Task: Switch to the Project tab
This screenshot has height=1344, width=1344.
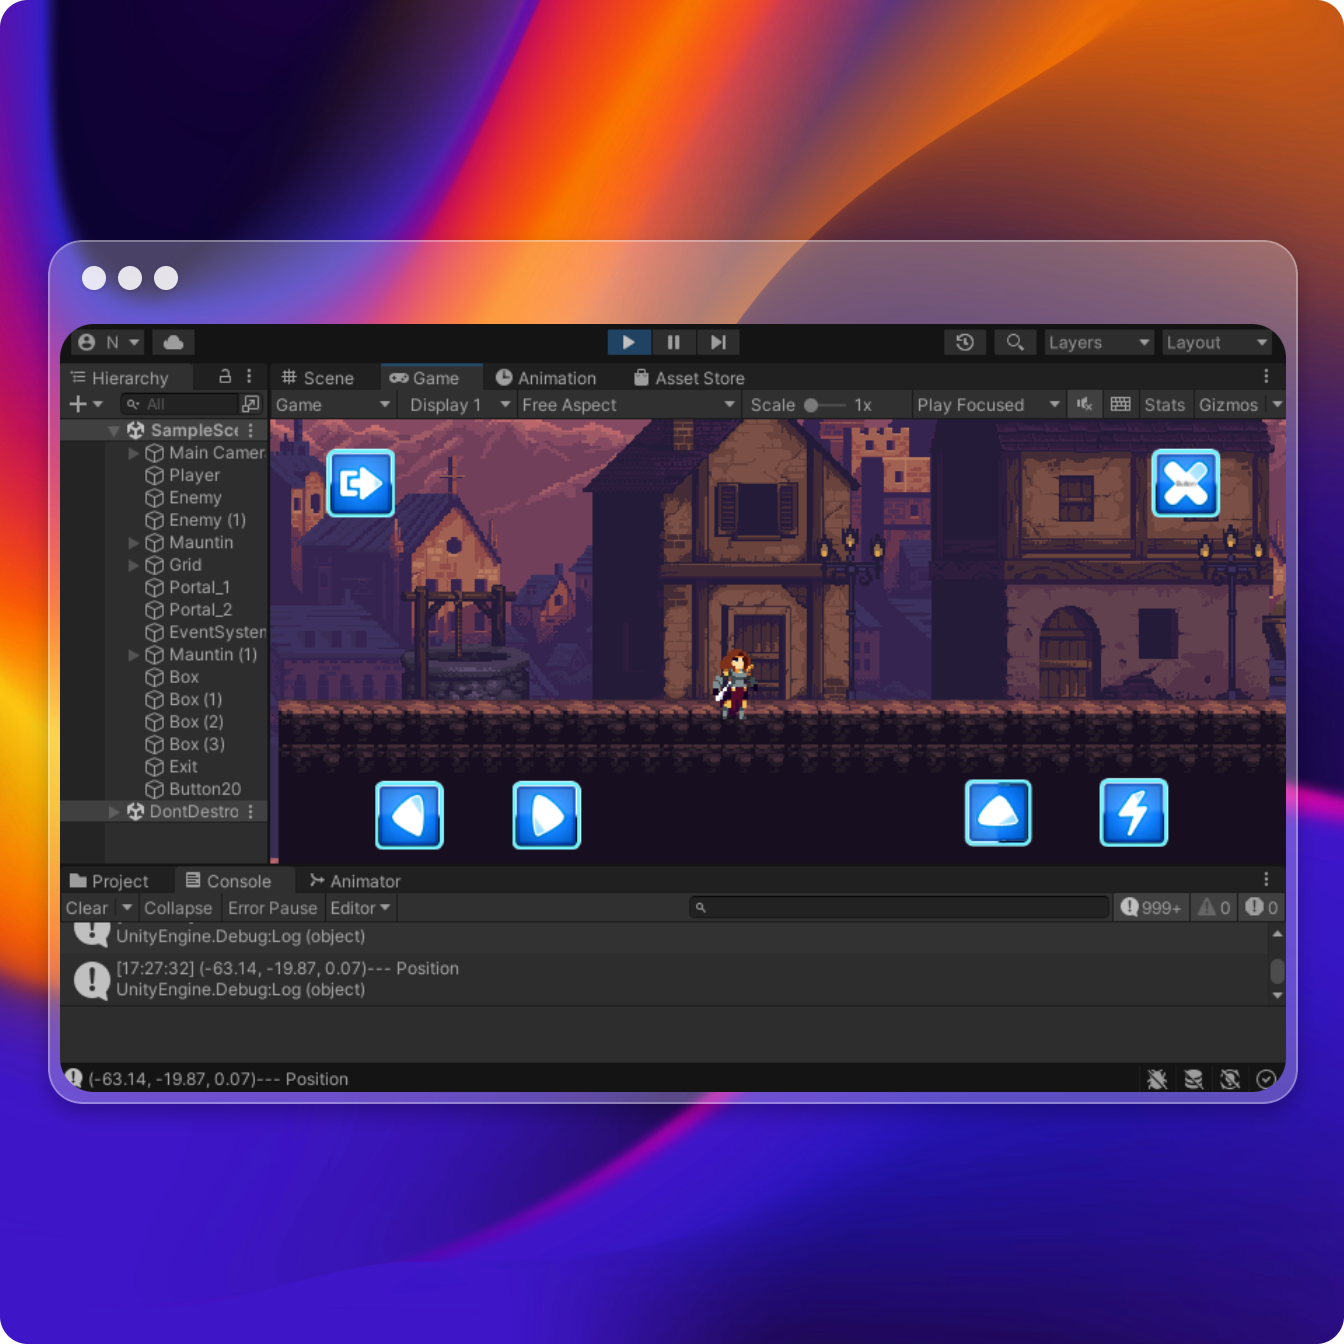Action: tap(109, 881)
